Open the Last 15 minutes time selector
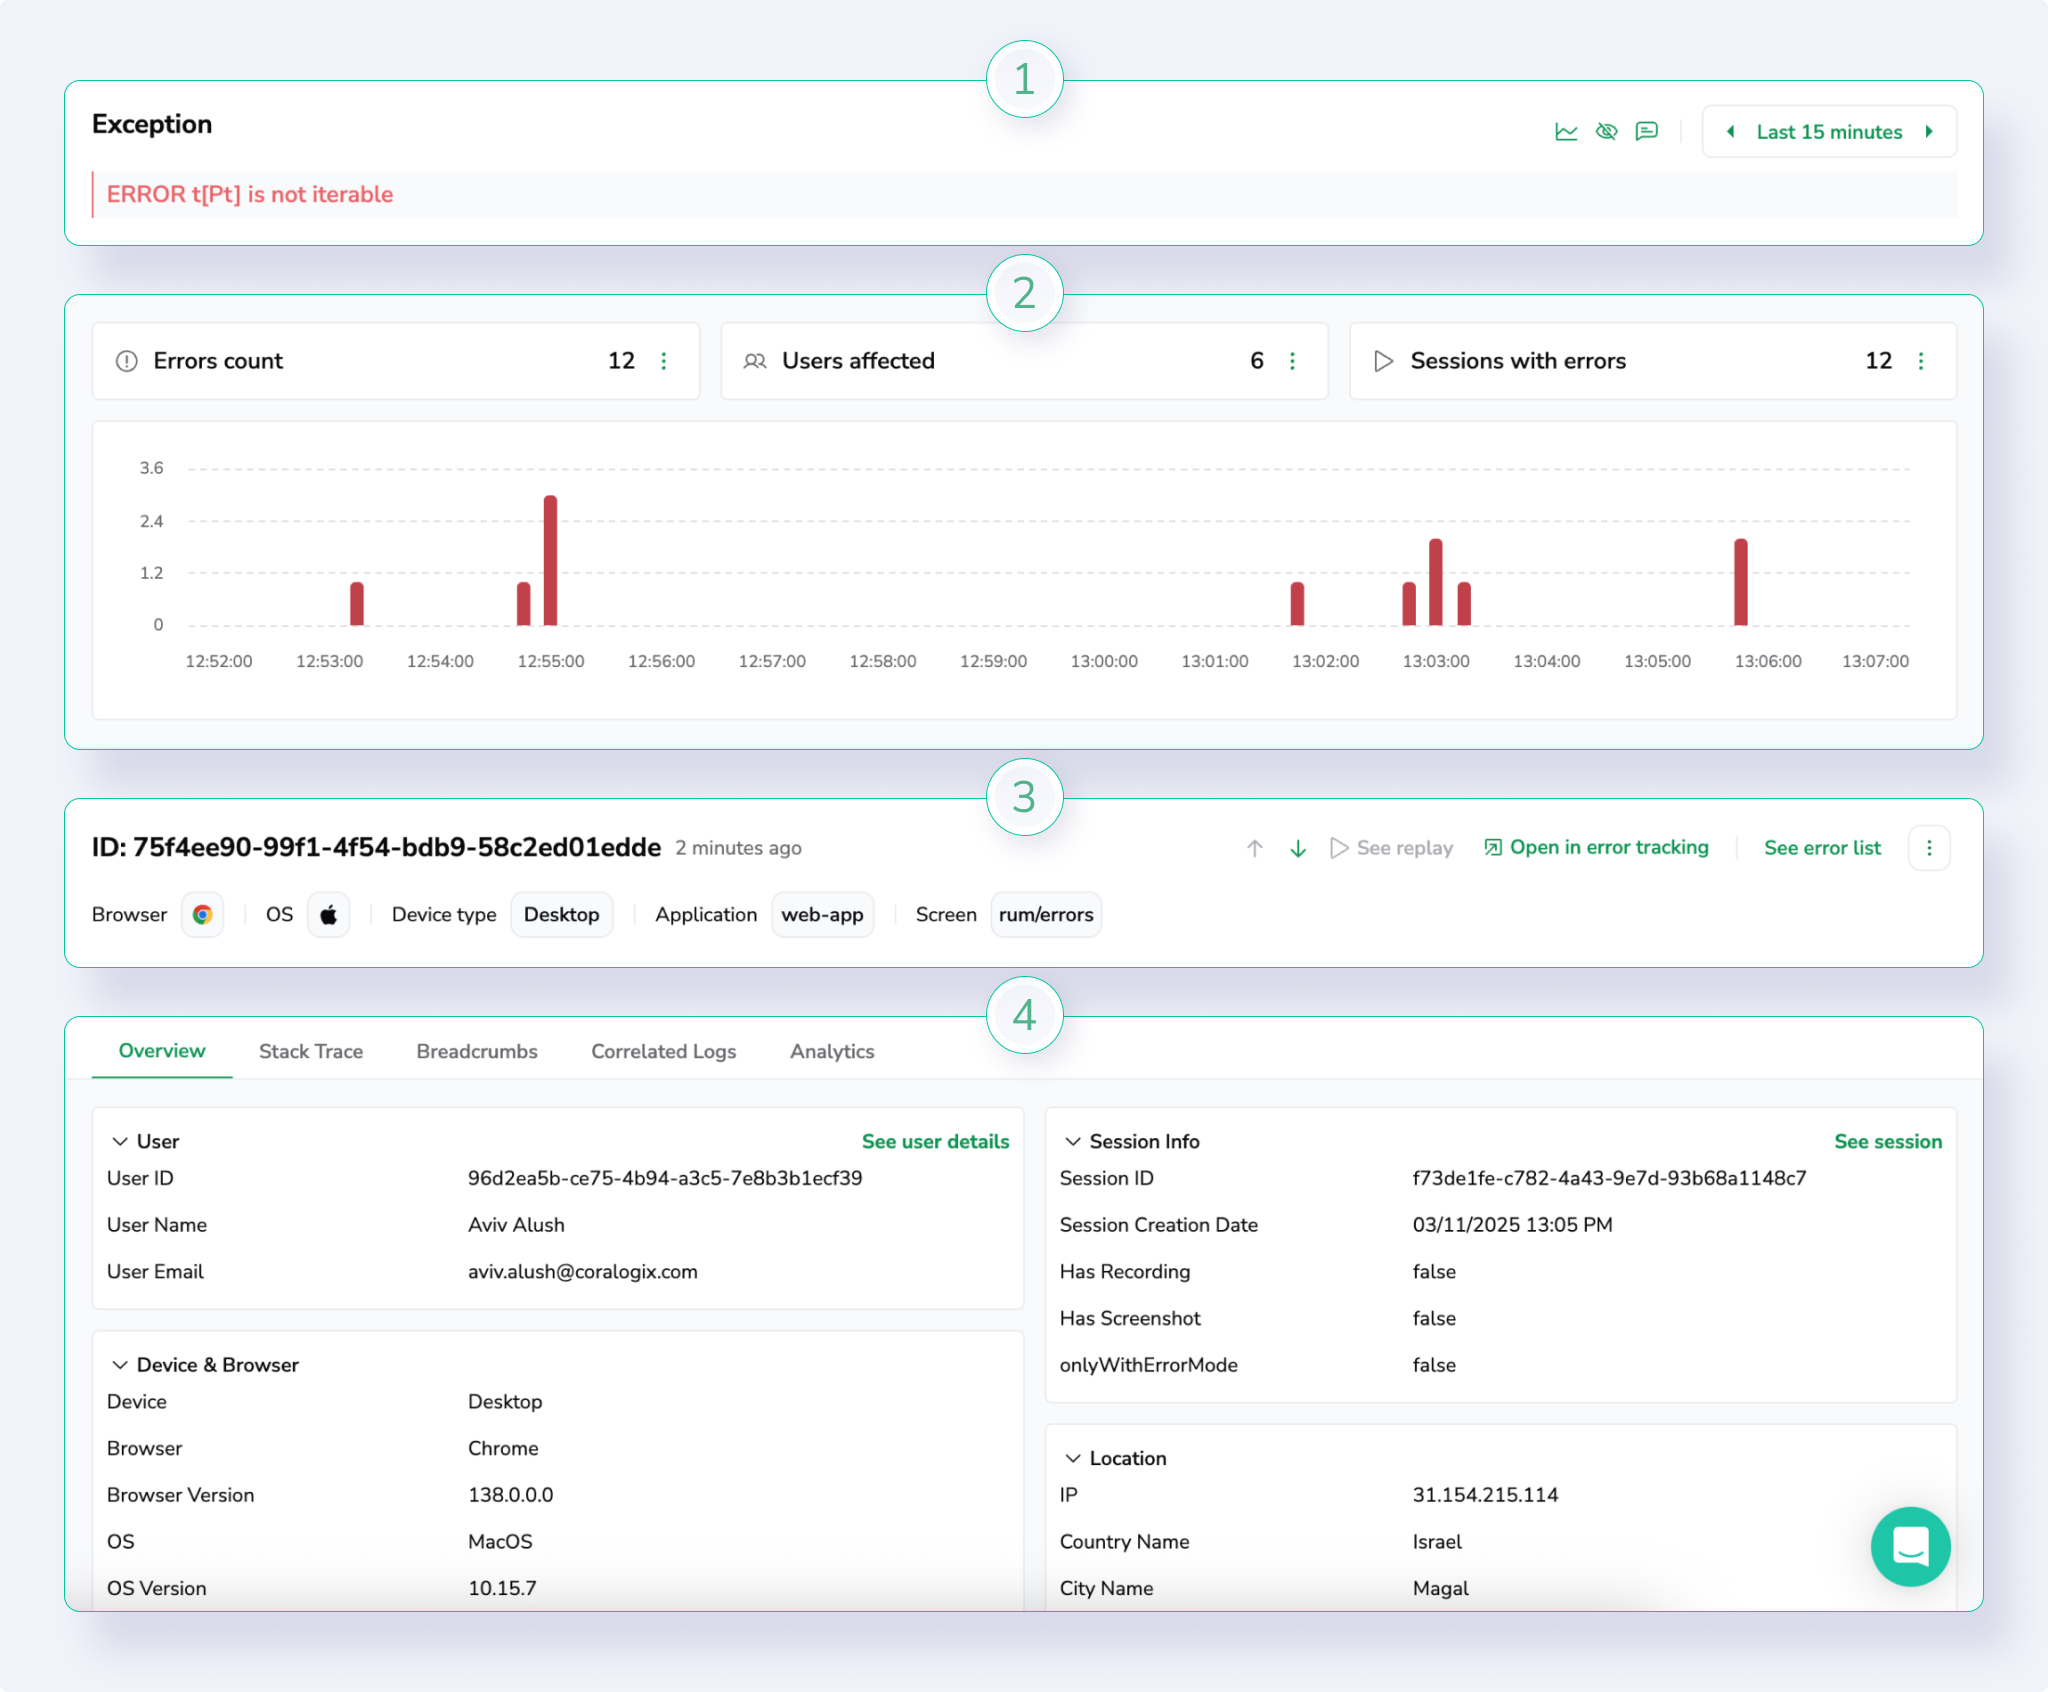2048x1692 pixels. [1829, 131]
